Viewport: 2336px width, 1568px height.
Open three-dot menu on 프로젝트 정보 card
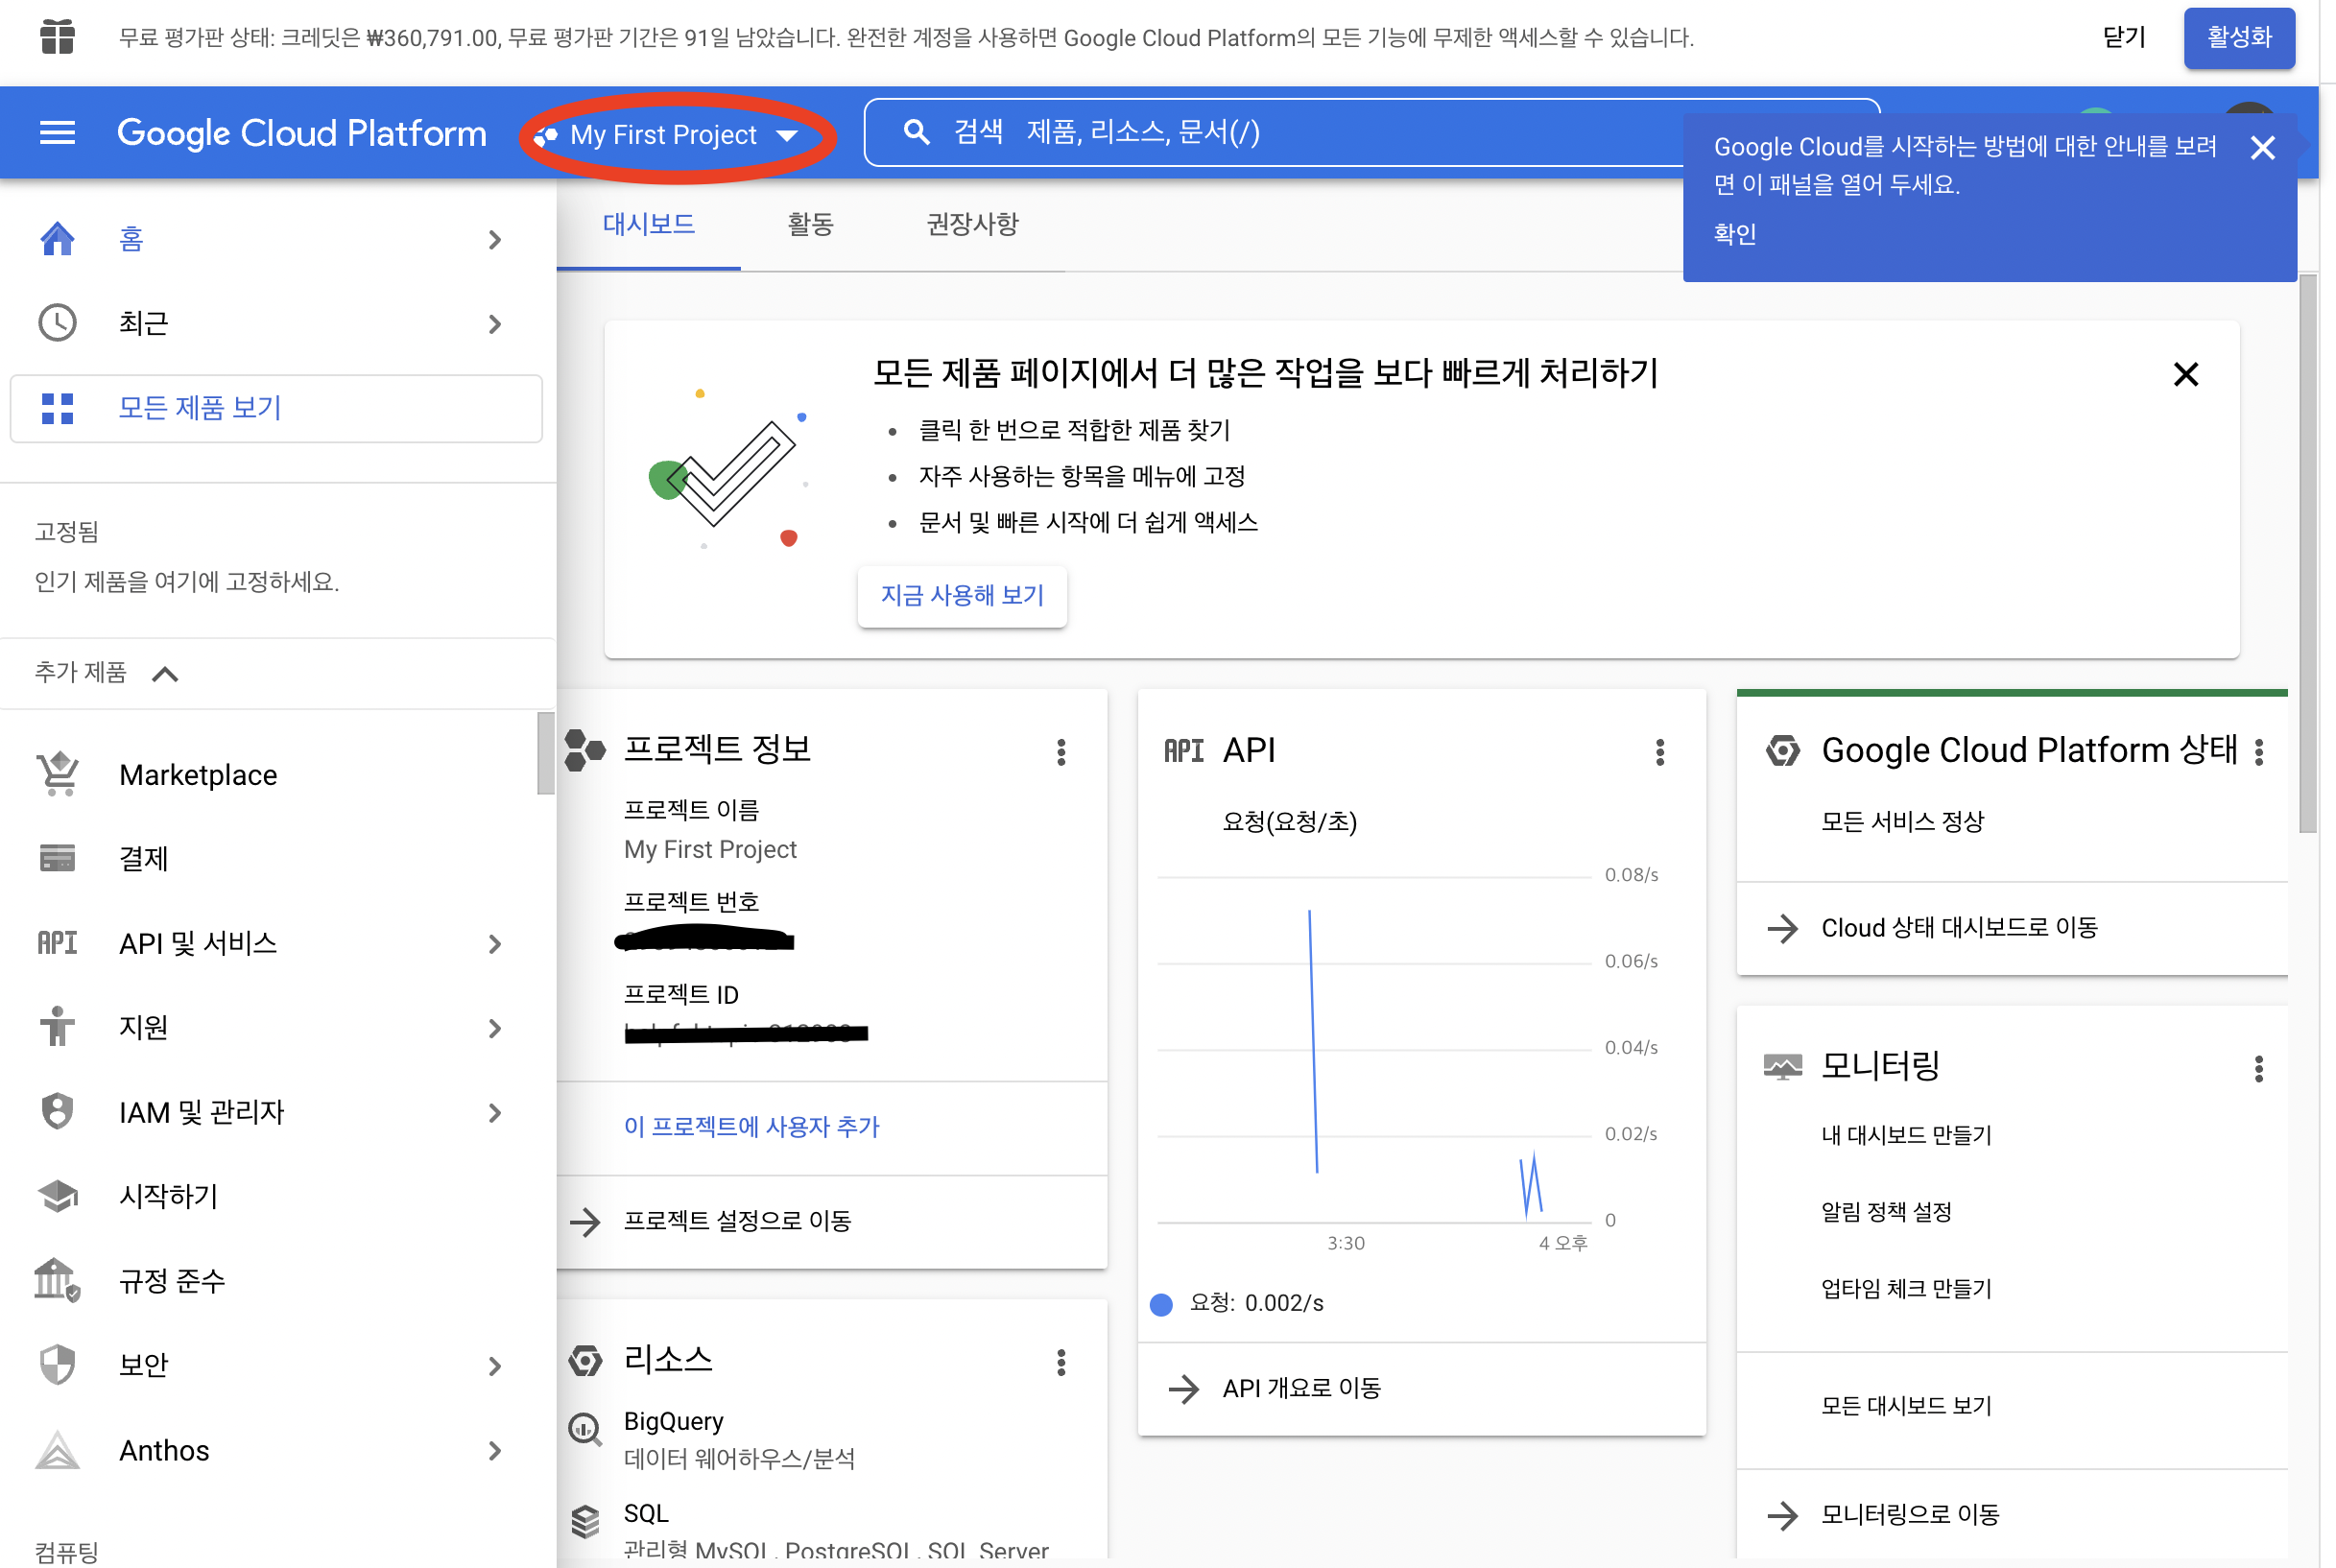pos(1061,752)
